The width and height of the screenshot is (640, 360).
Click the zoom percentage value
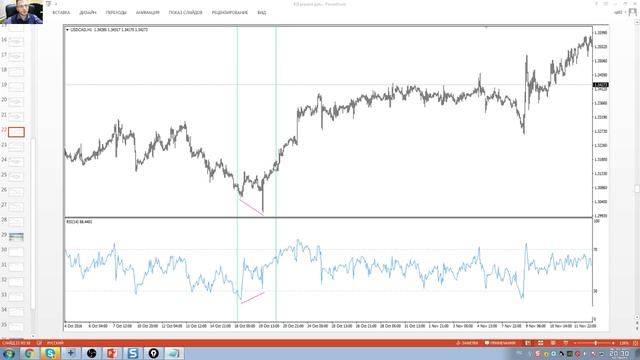point(624,343)
